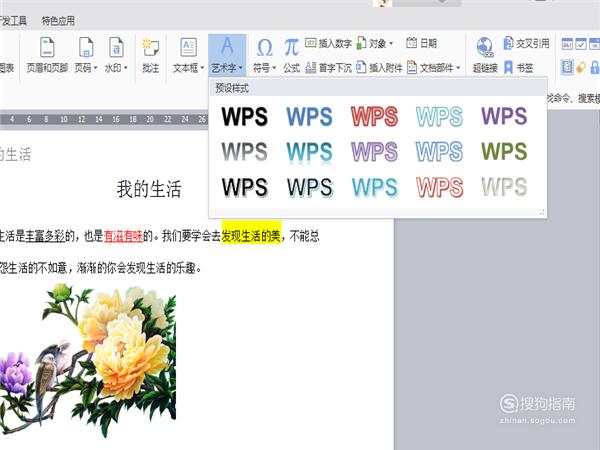Viewport: 600px width, 450px height.
Task: Add a 书签 bookmark
Action: click(518, 68)
